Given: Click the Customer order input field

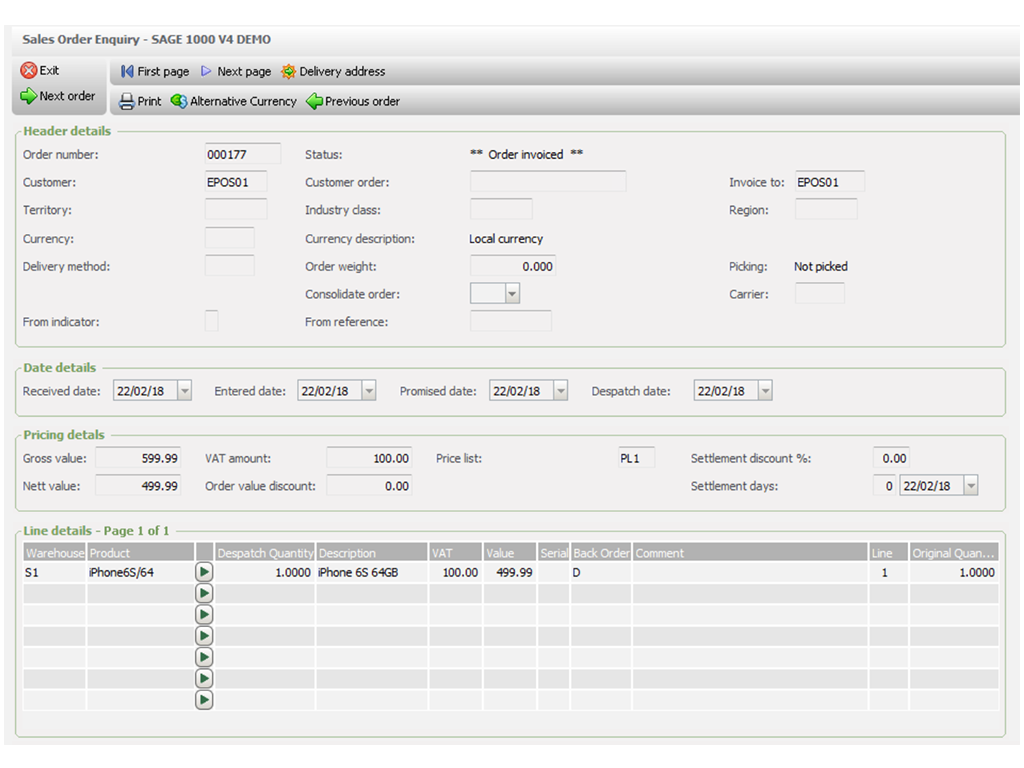Looking at the screenshot, I should [548, 182].
